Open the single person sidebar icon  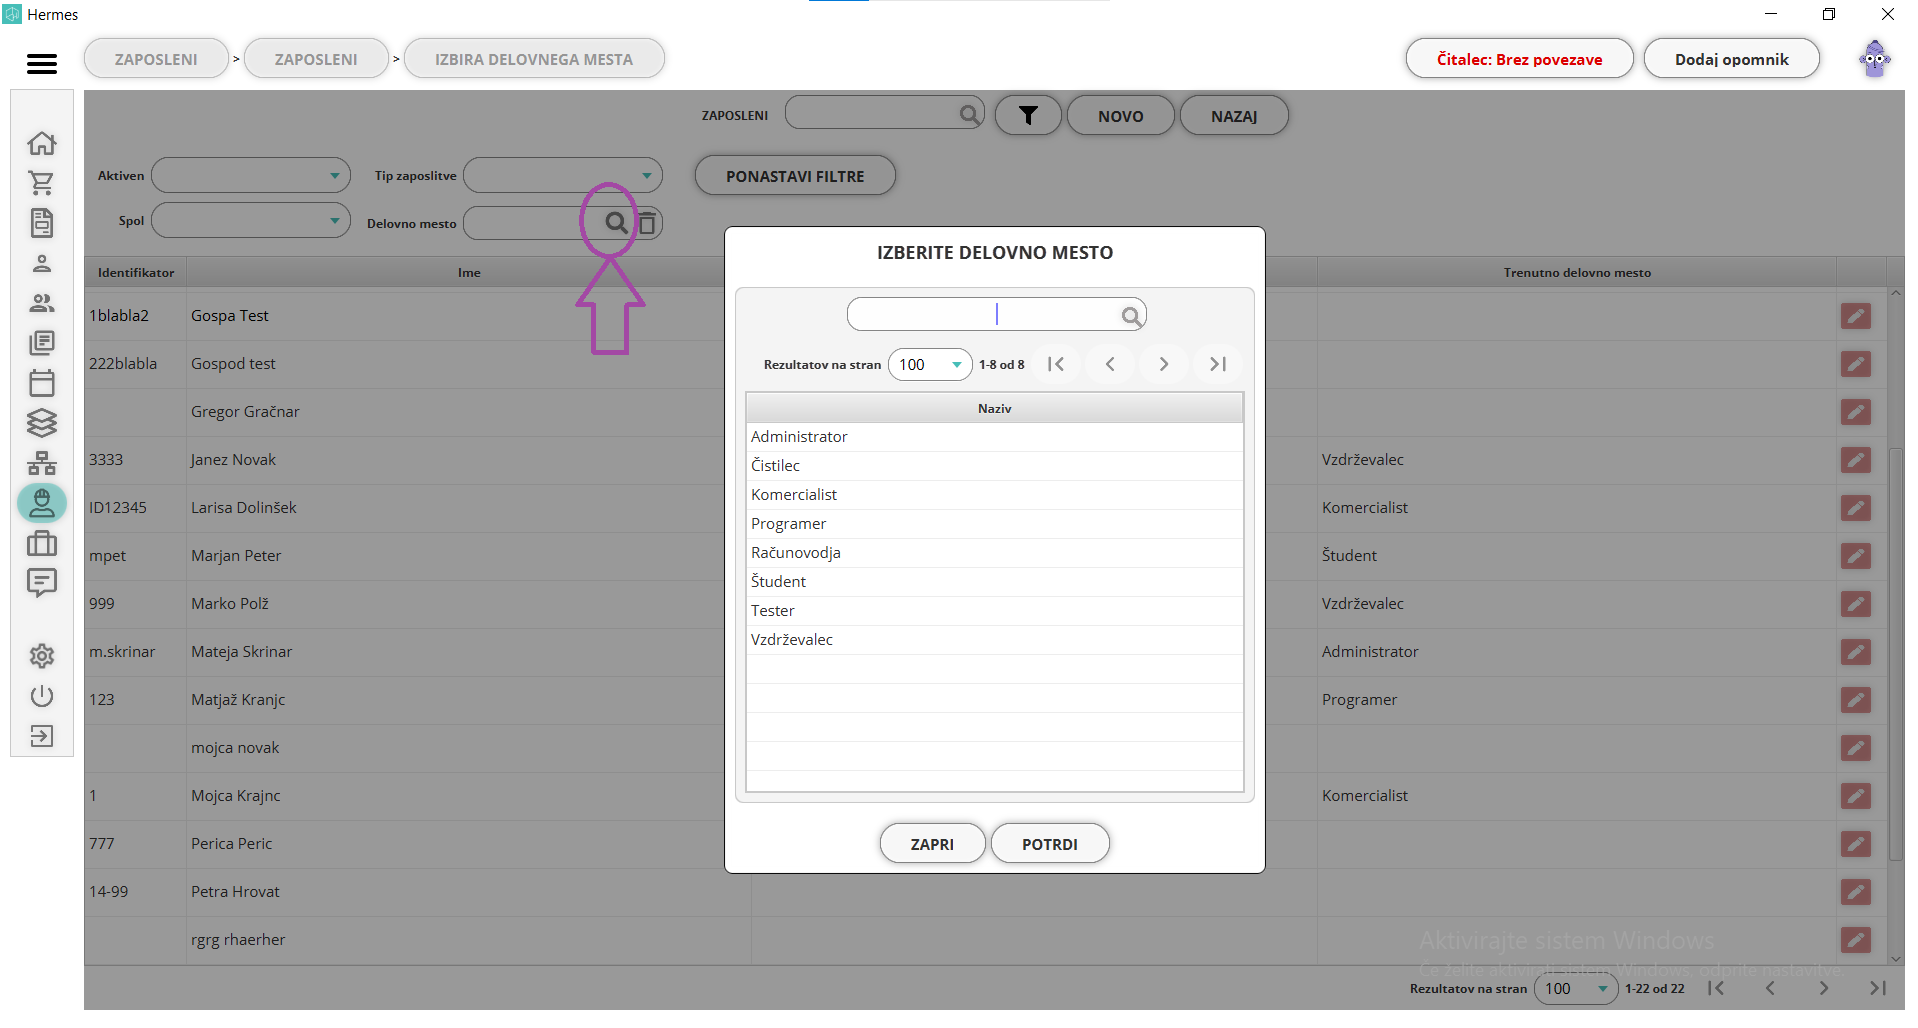tap(42, 263)
